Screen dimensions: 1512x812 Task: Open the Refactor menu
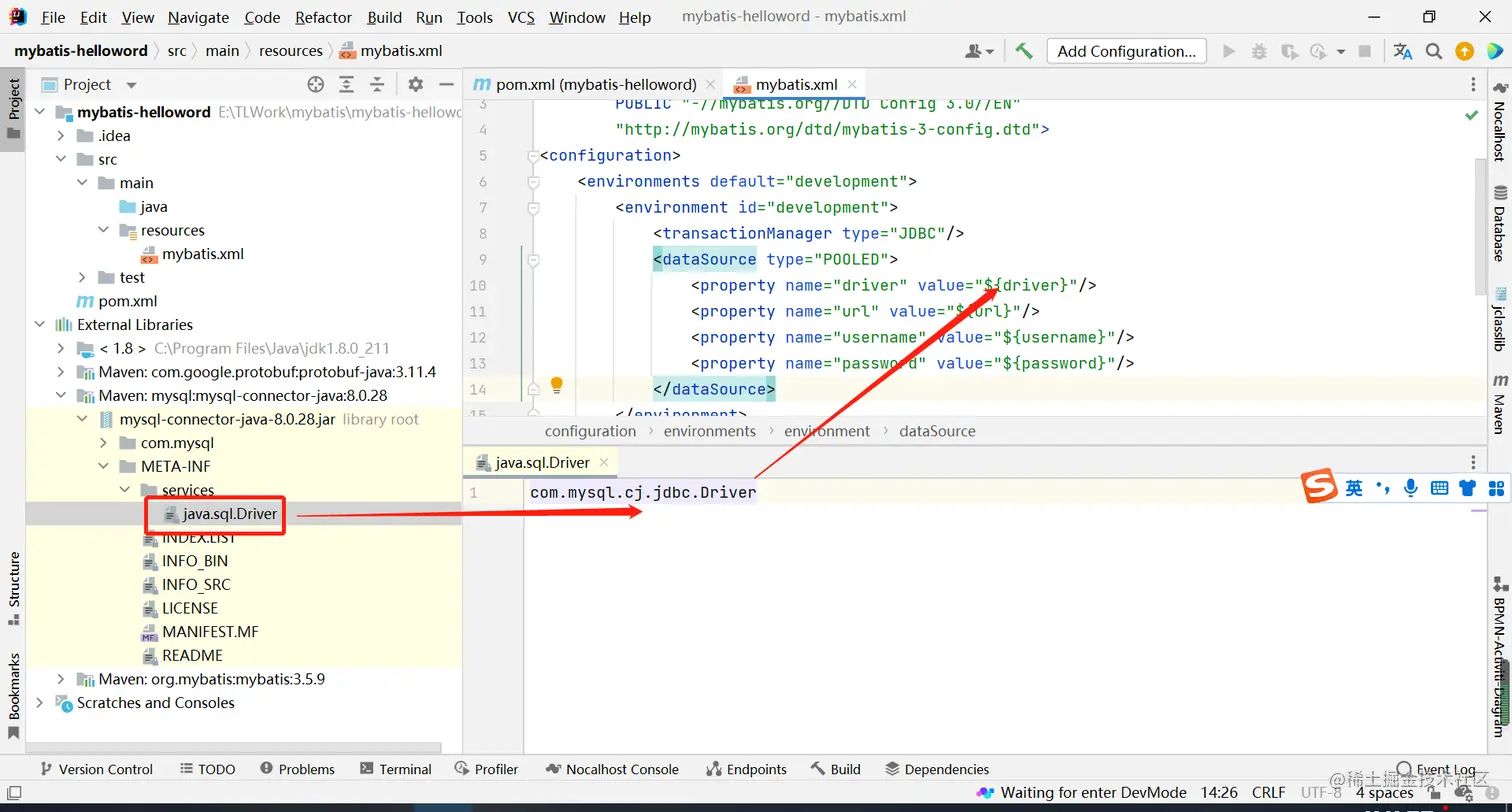323,17
